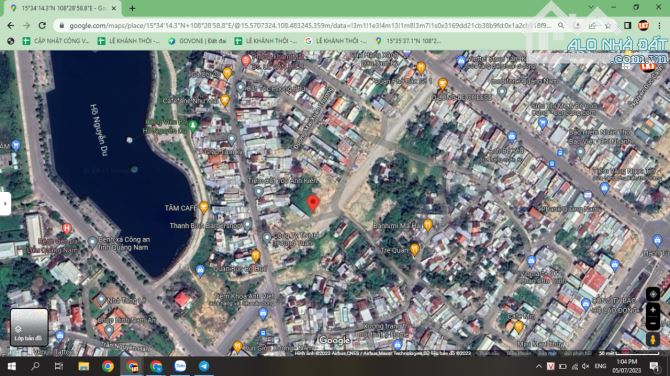
Task: Open the taskbar clock showing 1:04 PM
Action: pos(627,366)
